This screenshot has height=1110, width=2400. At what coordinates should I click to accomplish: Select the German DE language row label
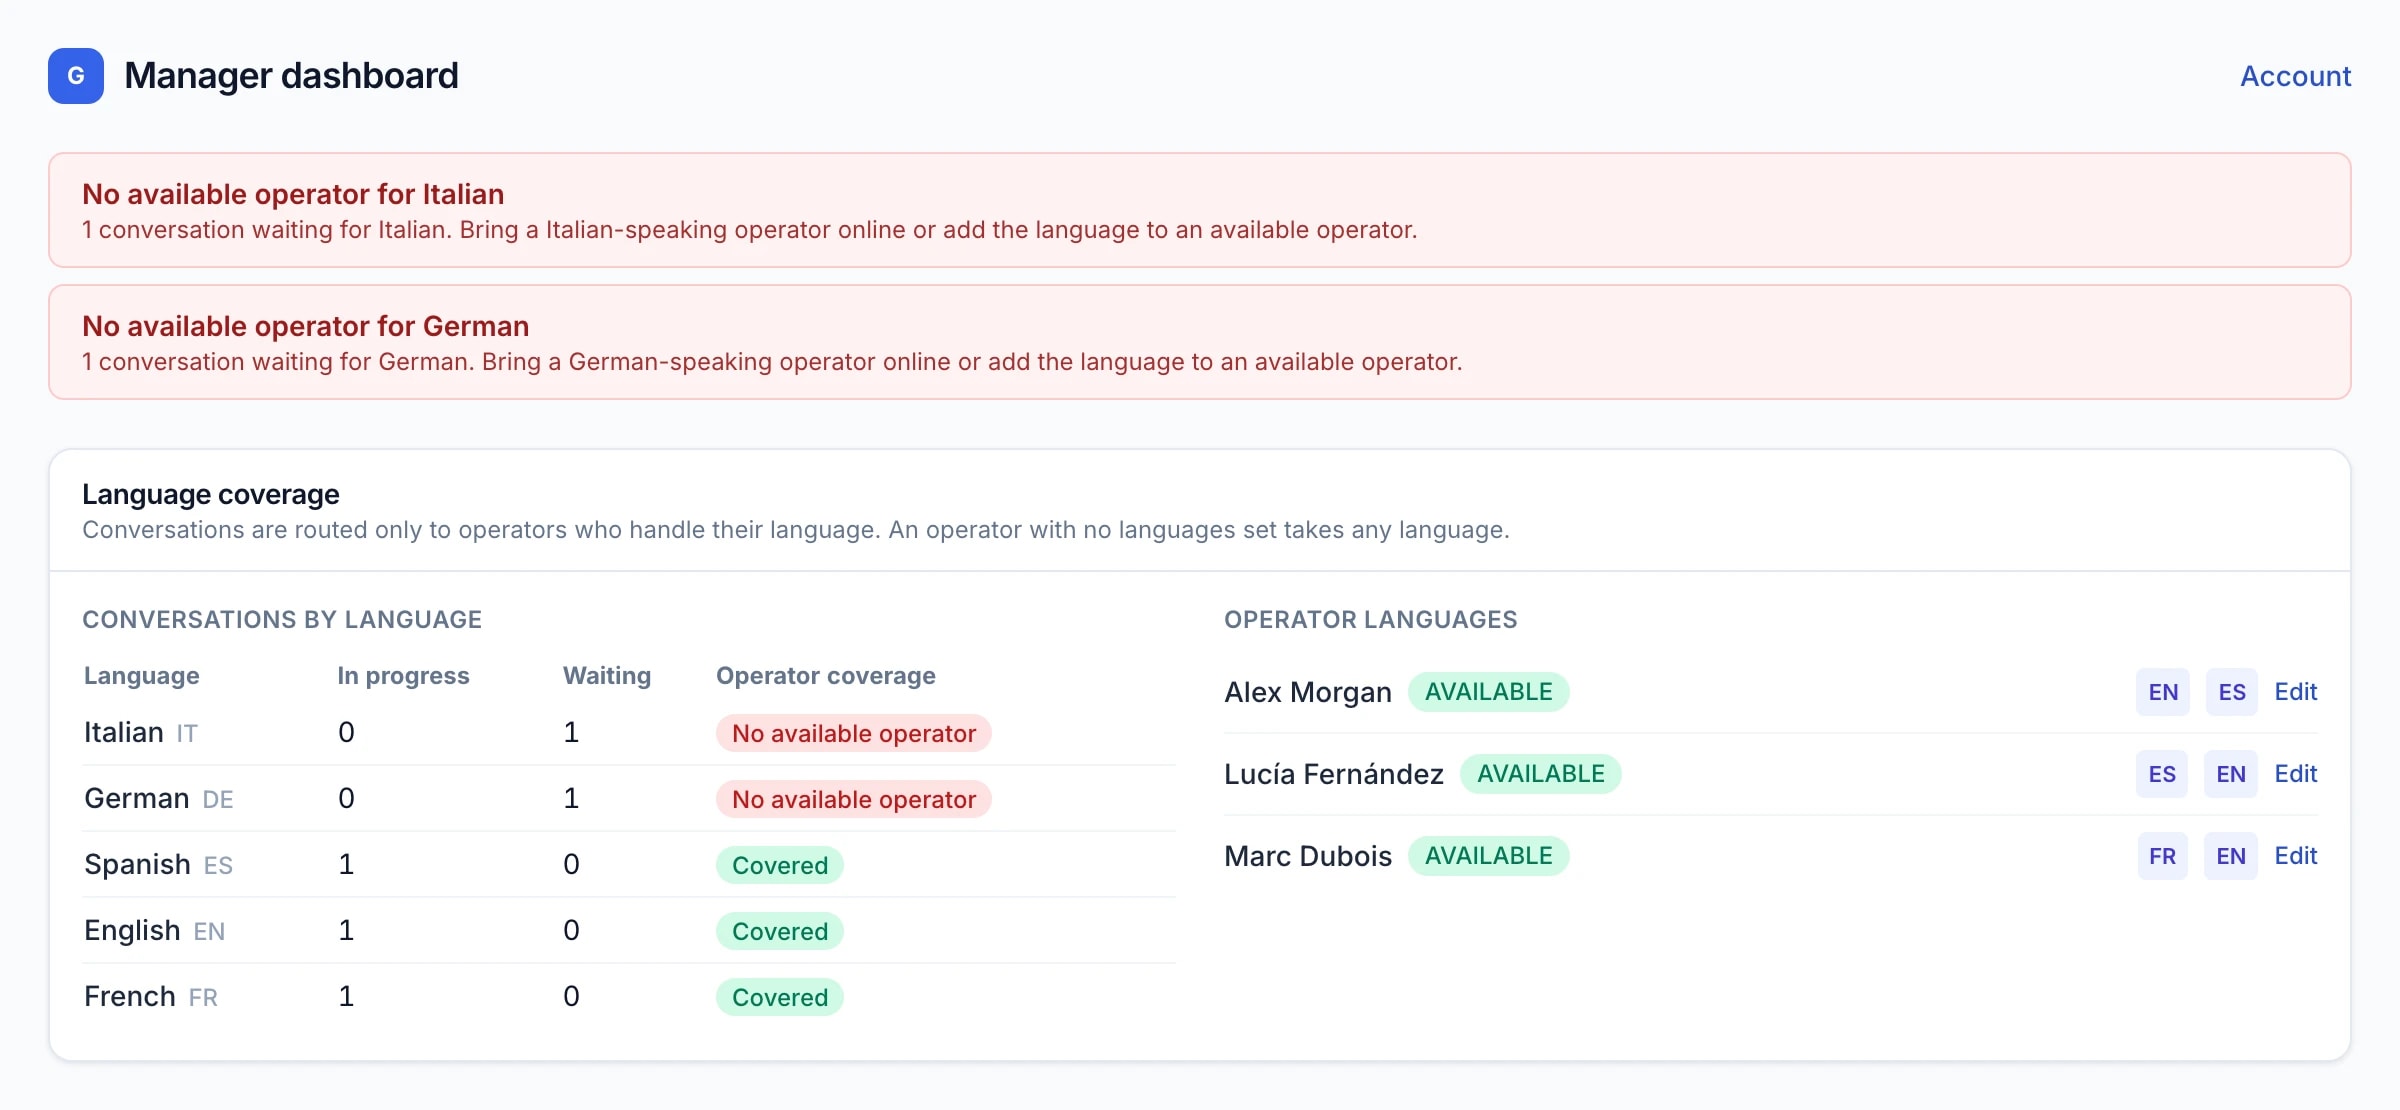[159, 799]
